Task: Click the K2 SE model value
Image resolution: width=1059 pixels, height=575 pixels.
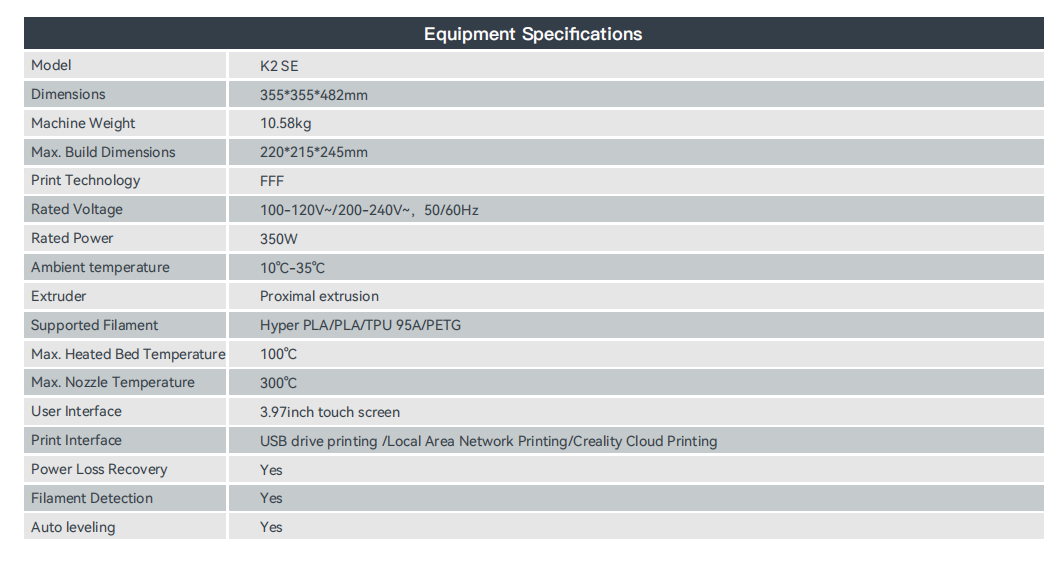Action: click(279, 66)
